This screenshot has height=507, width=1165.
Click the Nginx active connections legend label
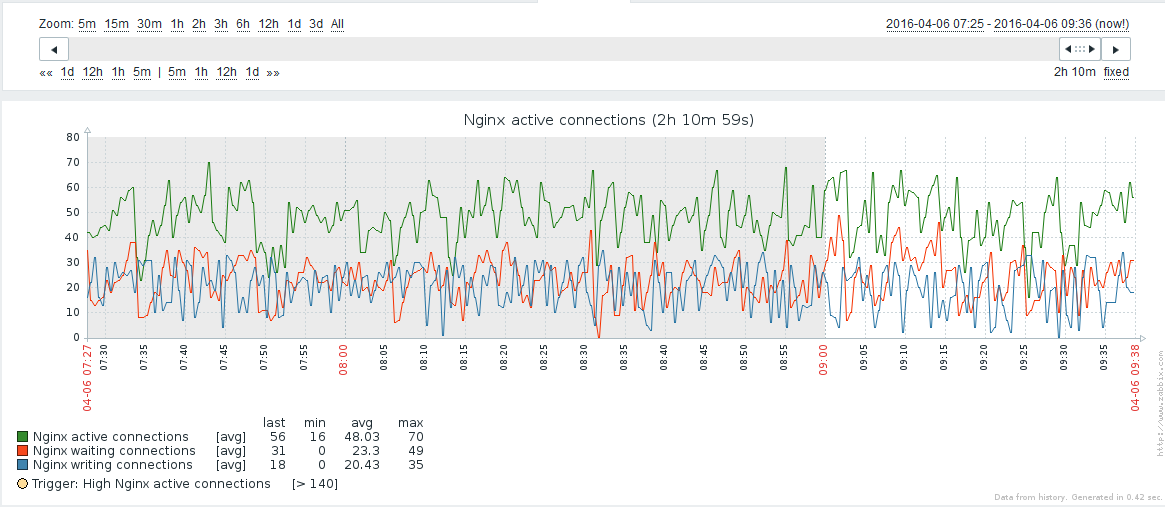tap(111, 436)
